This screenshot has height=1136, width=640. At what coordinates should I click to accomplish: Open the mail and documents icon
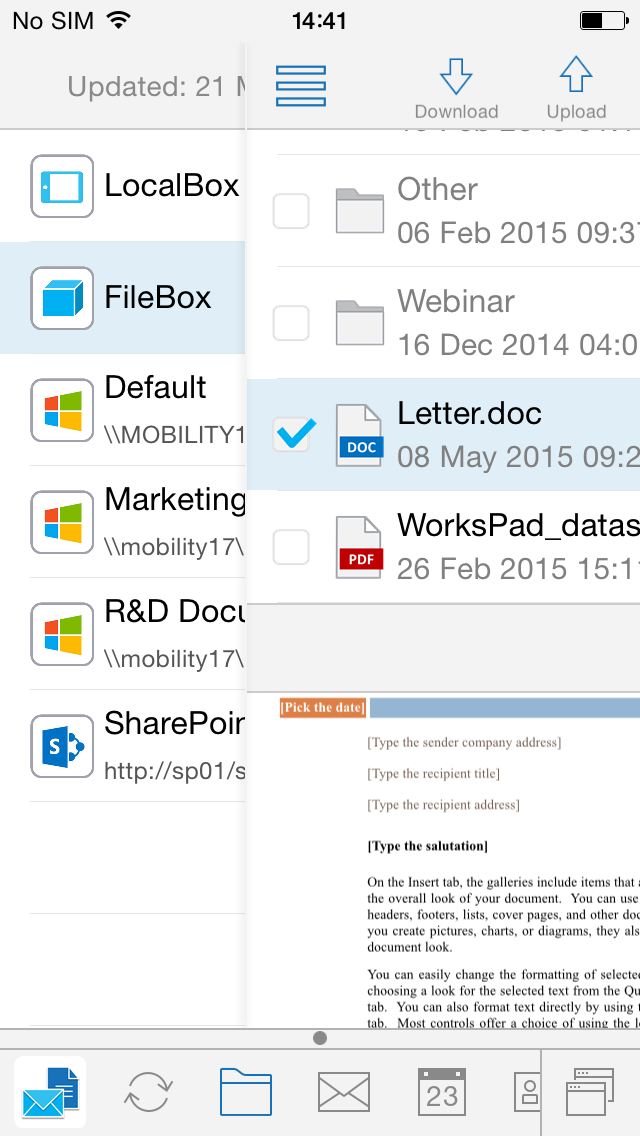pos(51,1093)
